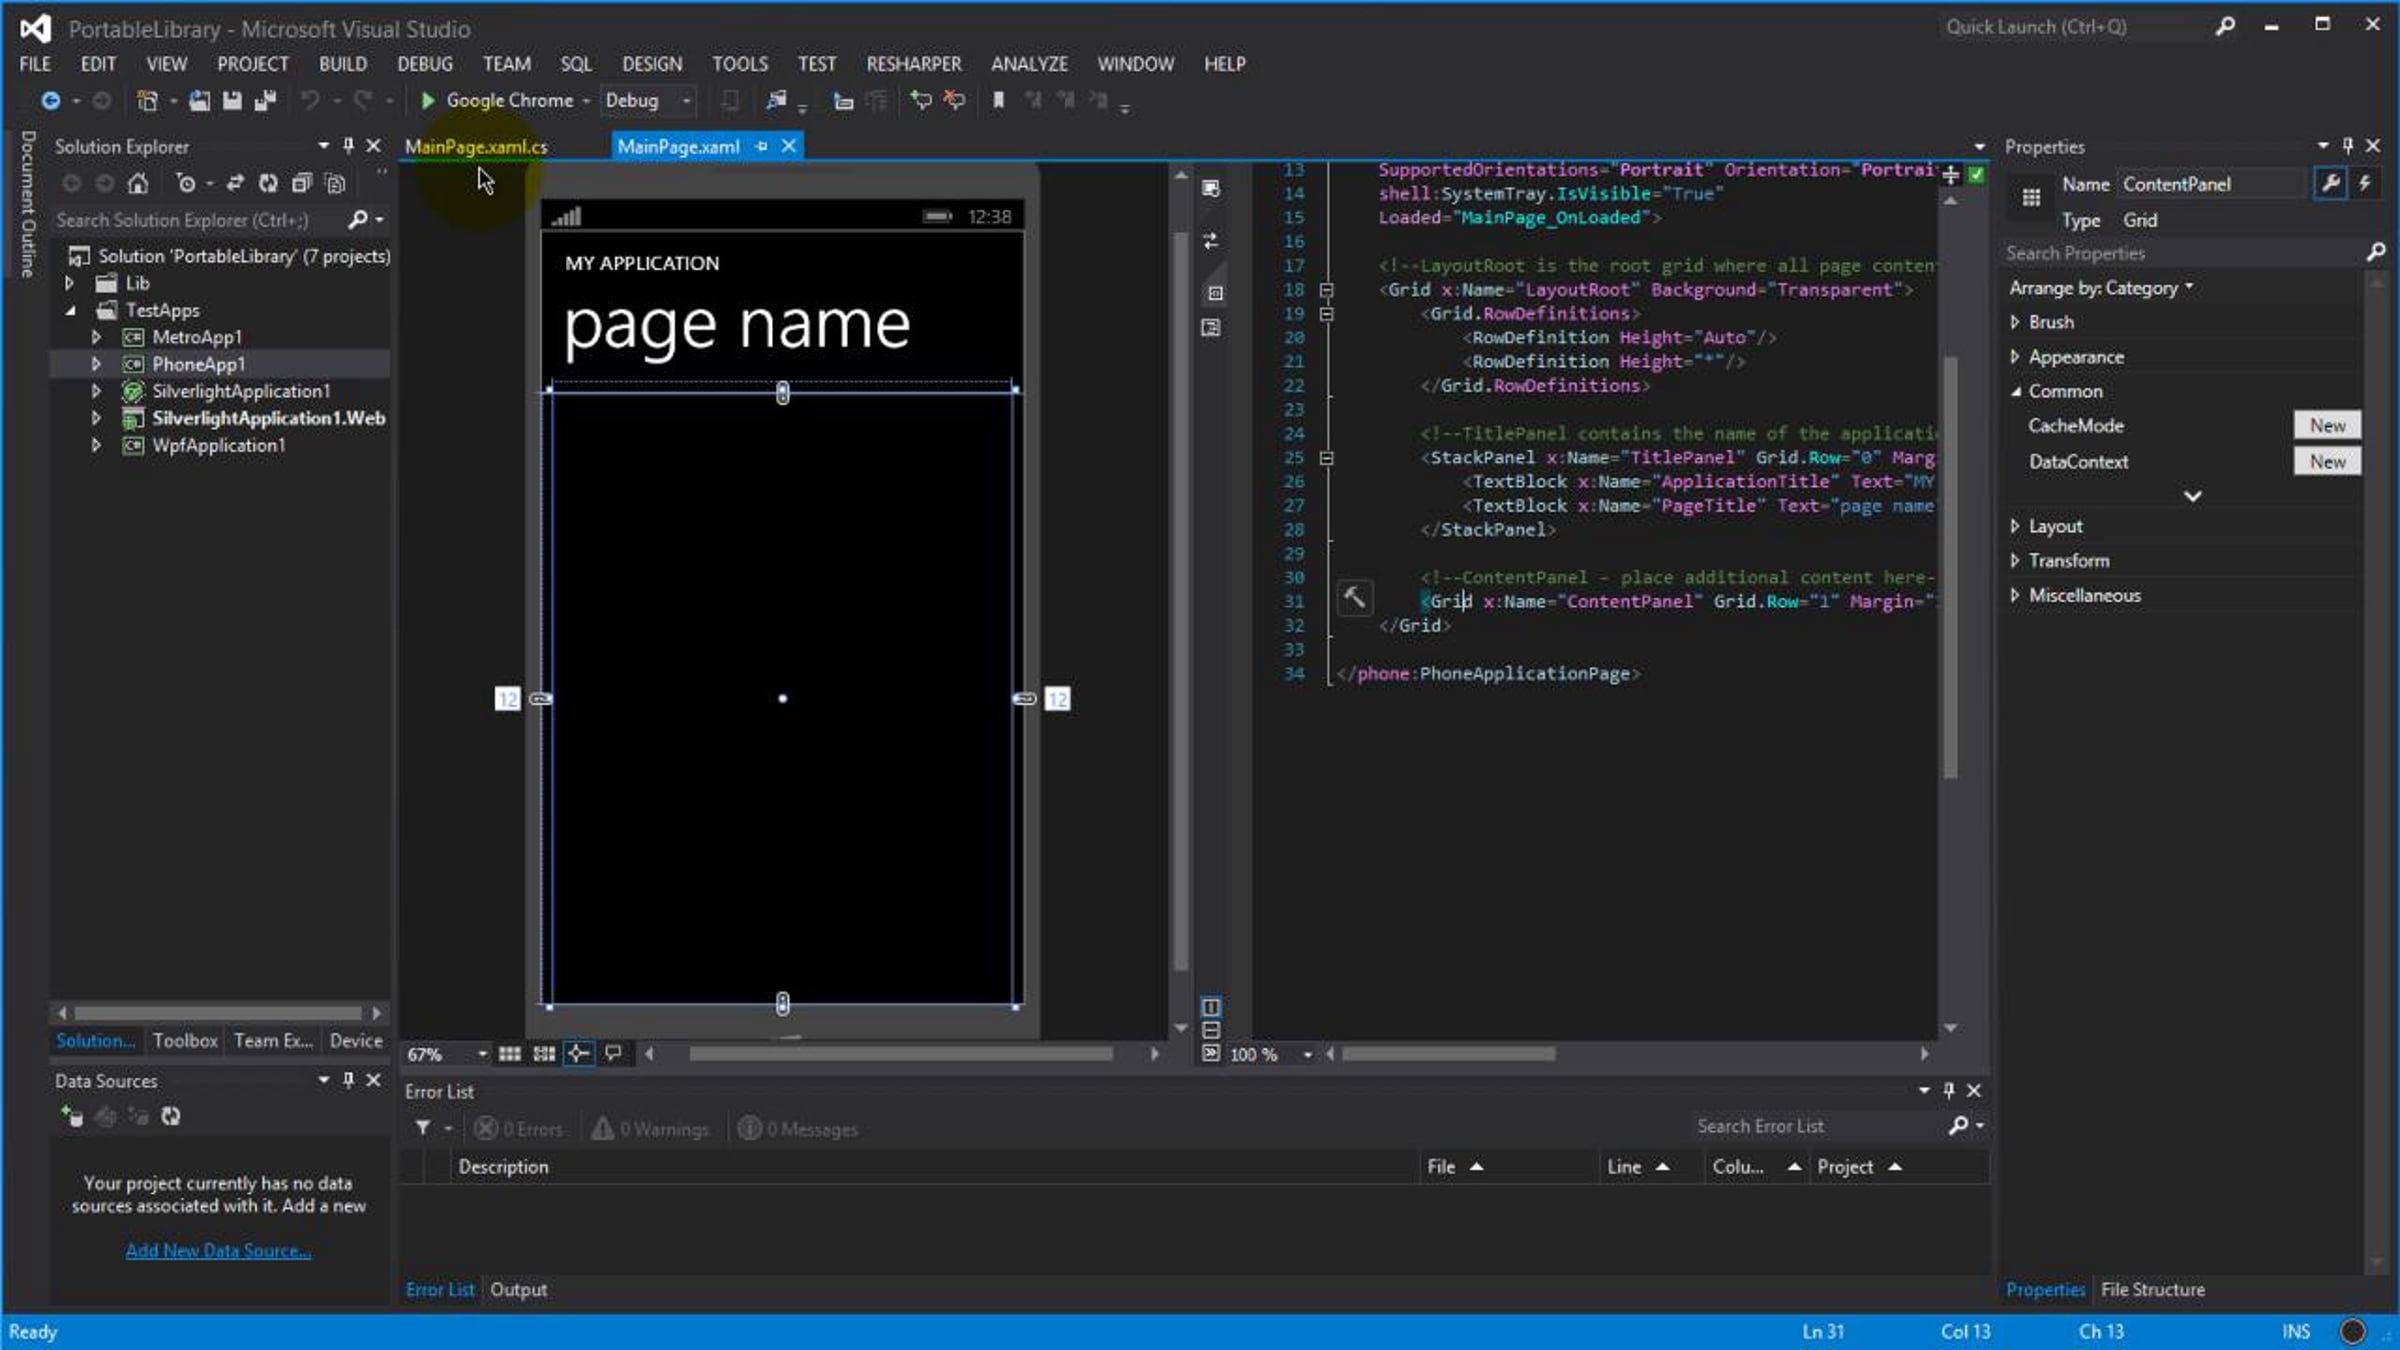Toggle auto-hide pin on Solution Explorer panel

pos(348,145)
